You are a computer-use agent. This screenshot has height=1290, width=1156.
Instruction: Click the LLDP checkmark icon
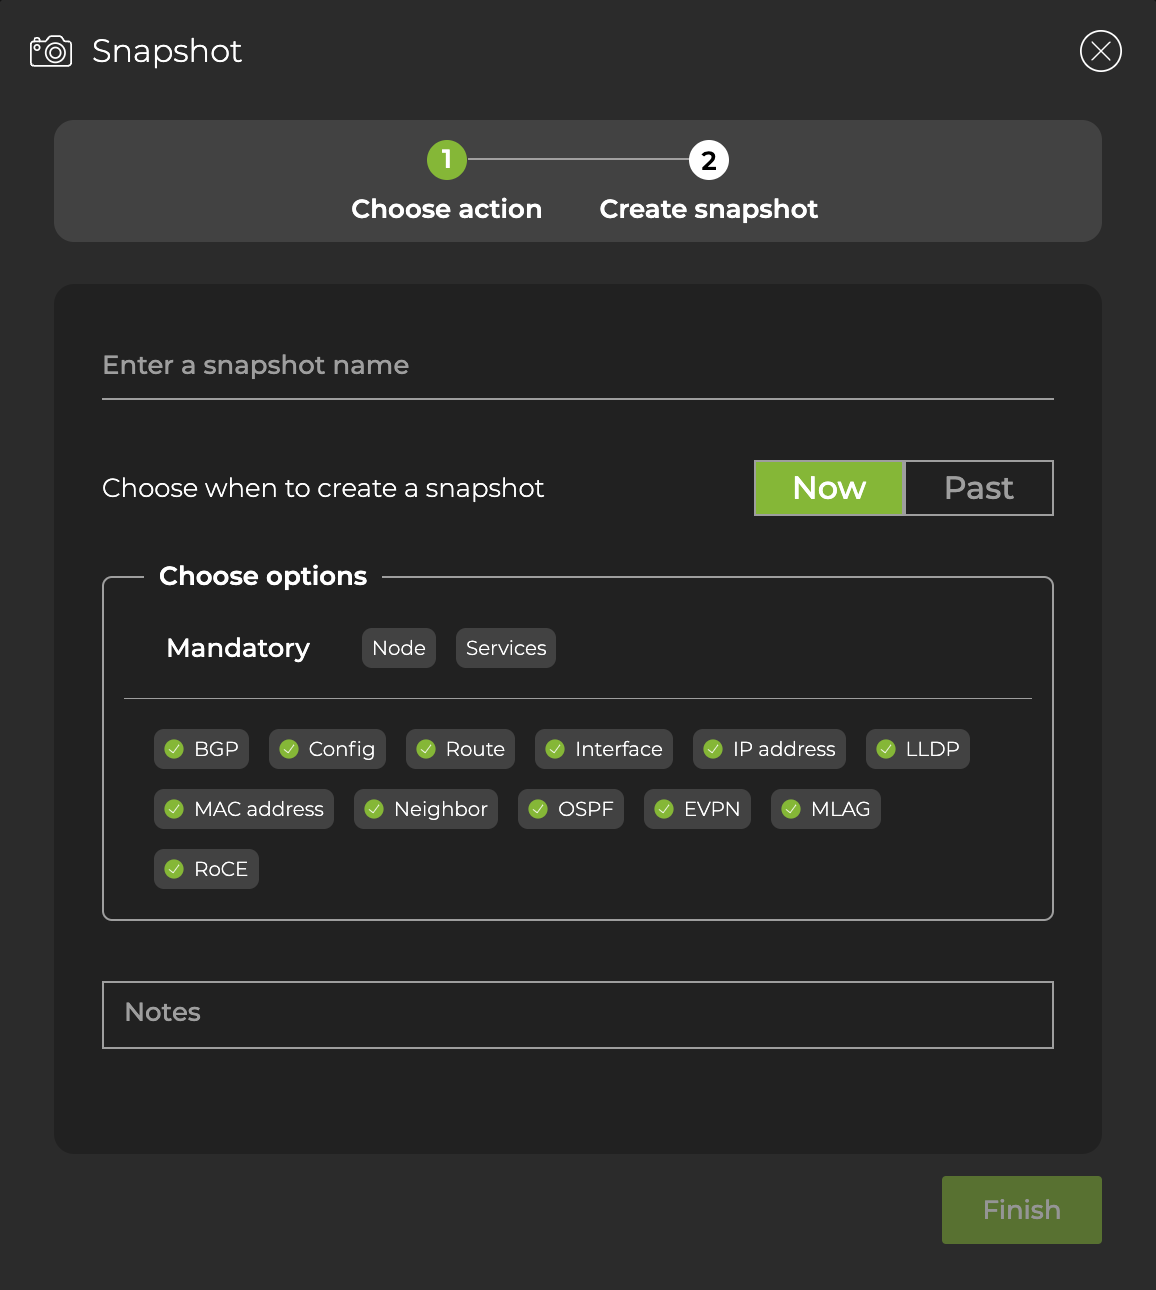pos(886,748)
